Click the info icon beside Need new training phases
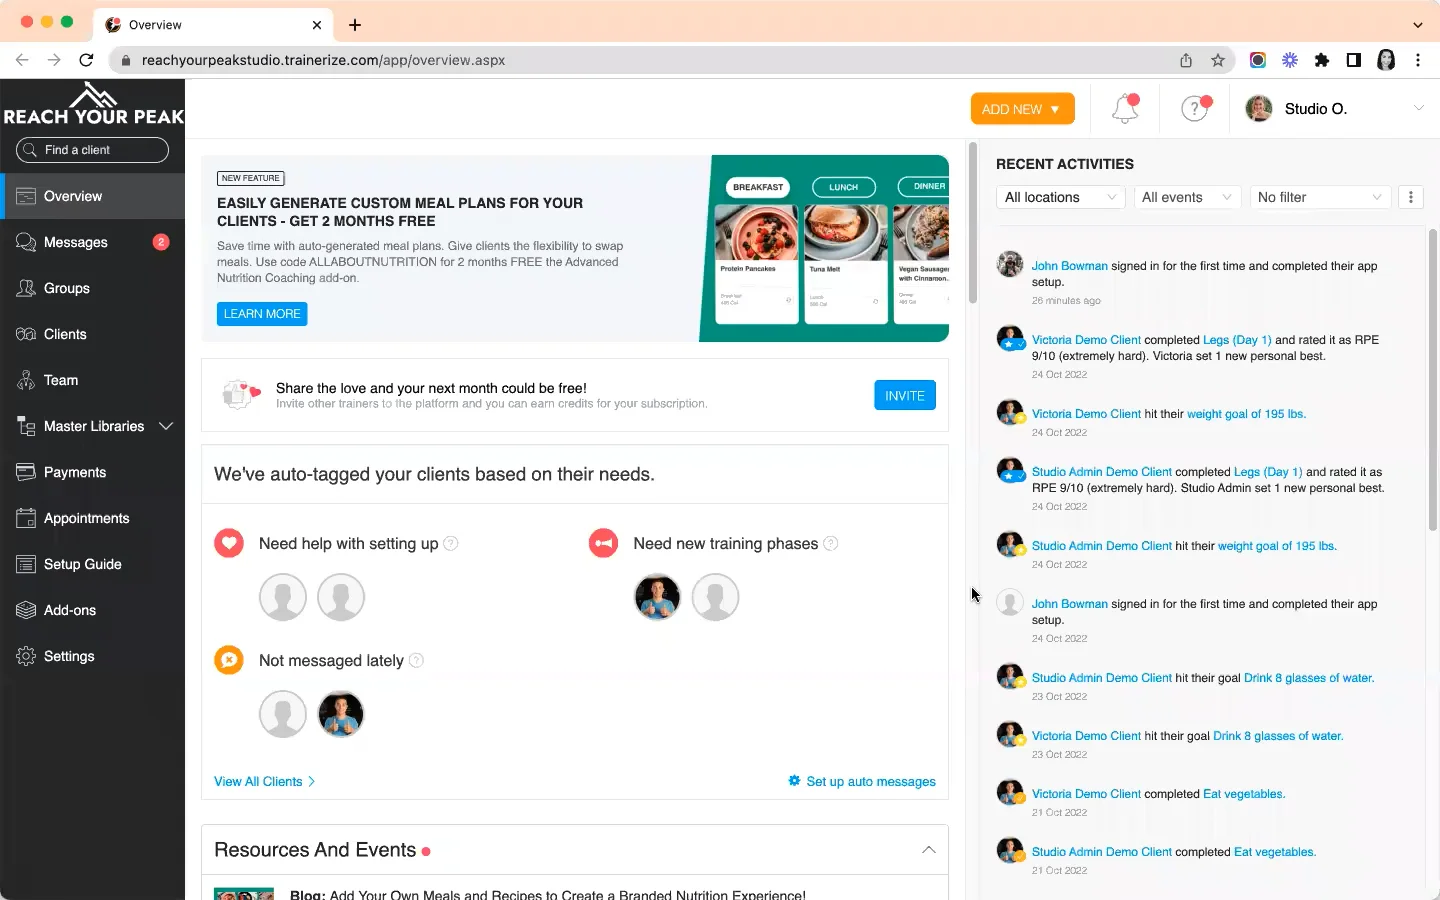The image size is (1440, 900). [x=831, y=543]
